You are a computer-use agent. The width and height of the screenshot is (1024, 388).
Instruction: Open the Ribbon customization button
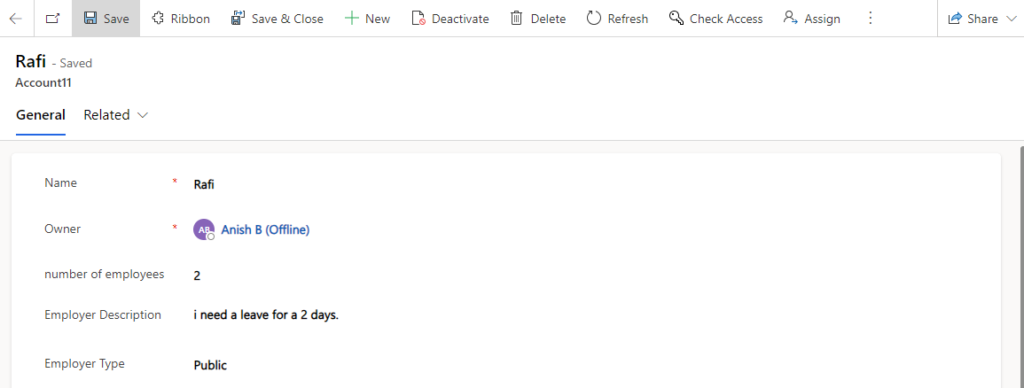tap(181, 18)
